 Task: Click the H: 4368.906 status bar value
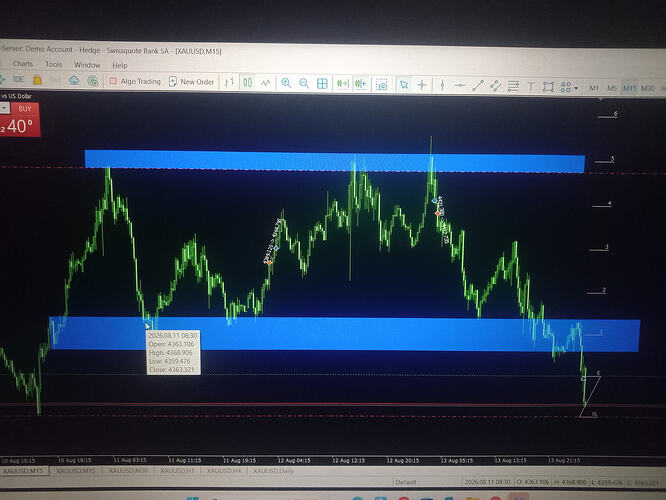click(570, 482)
